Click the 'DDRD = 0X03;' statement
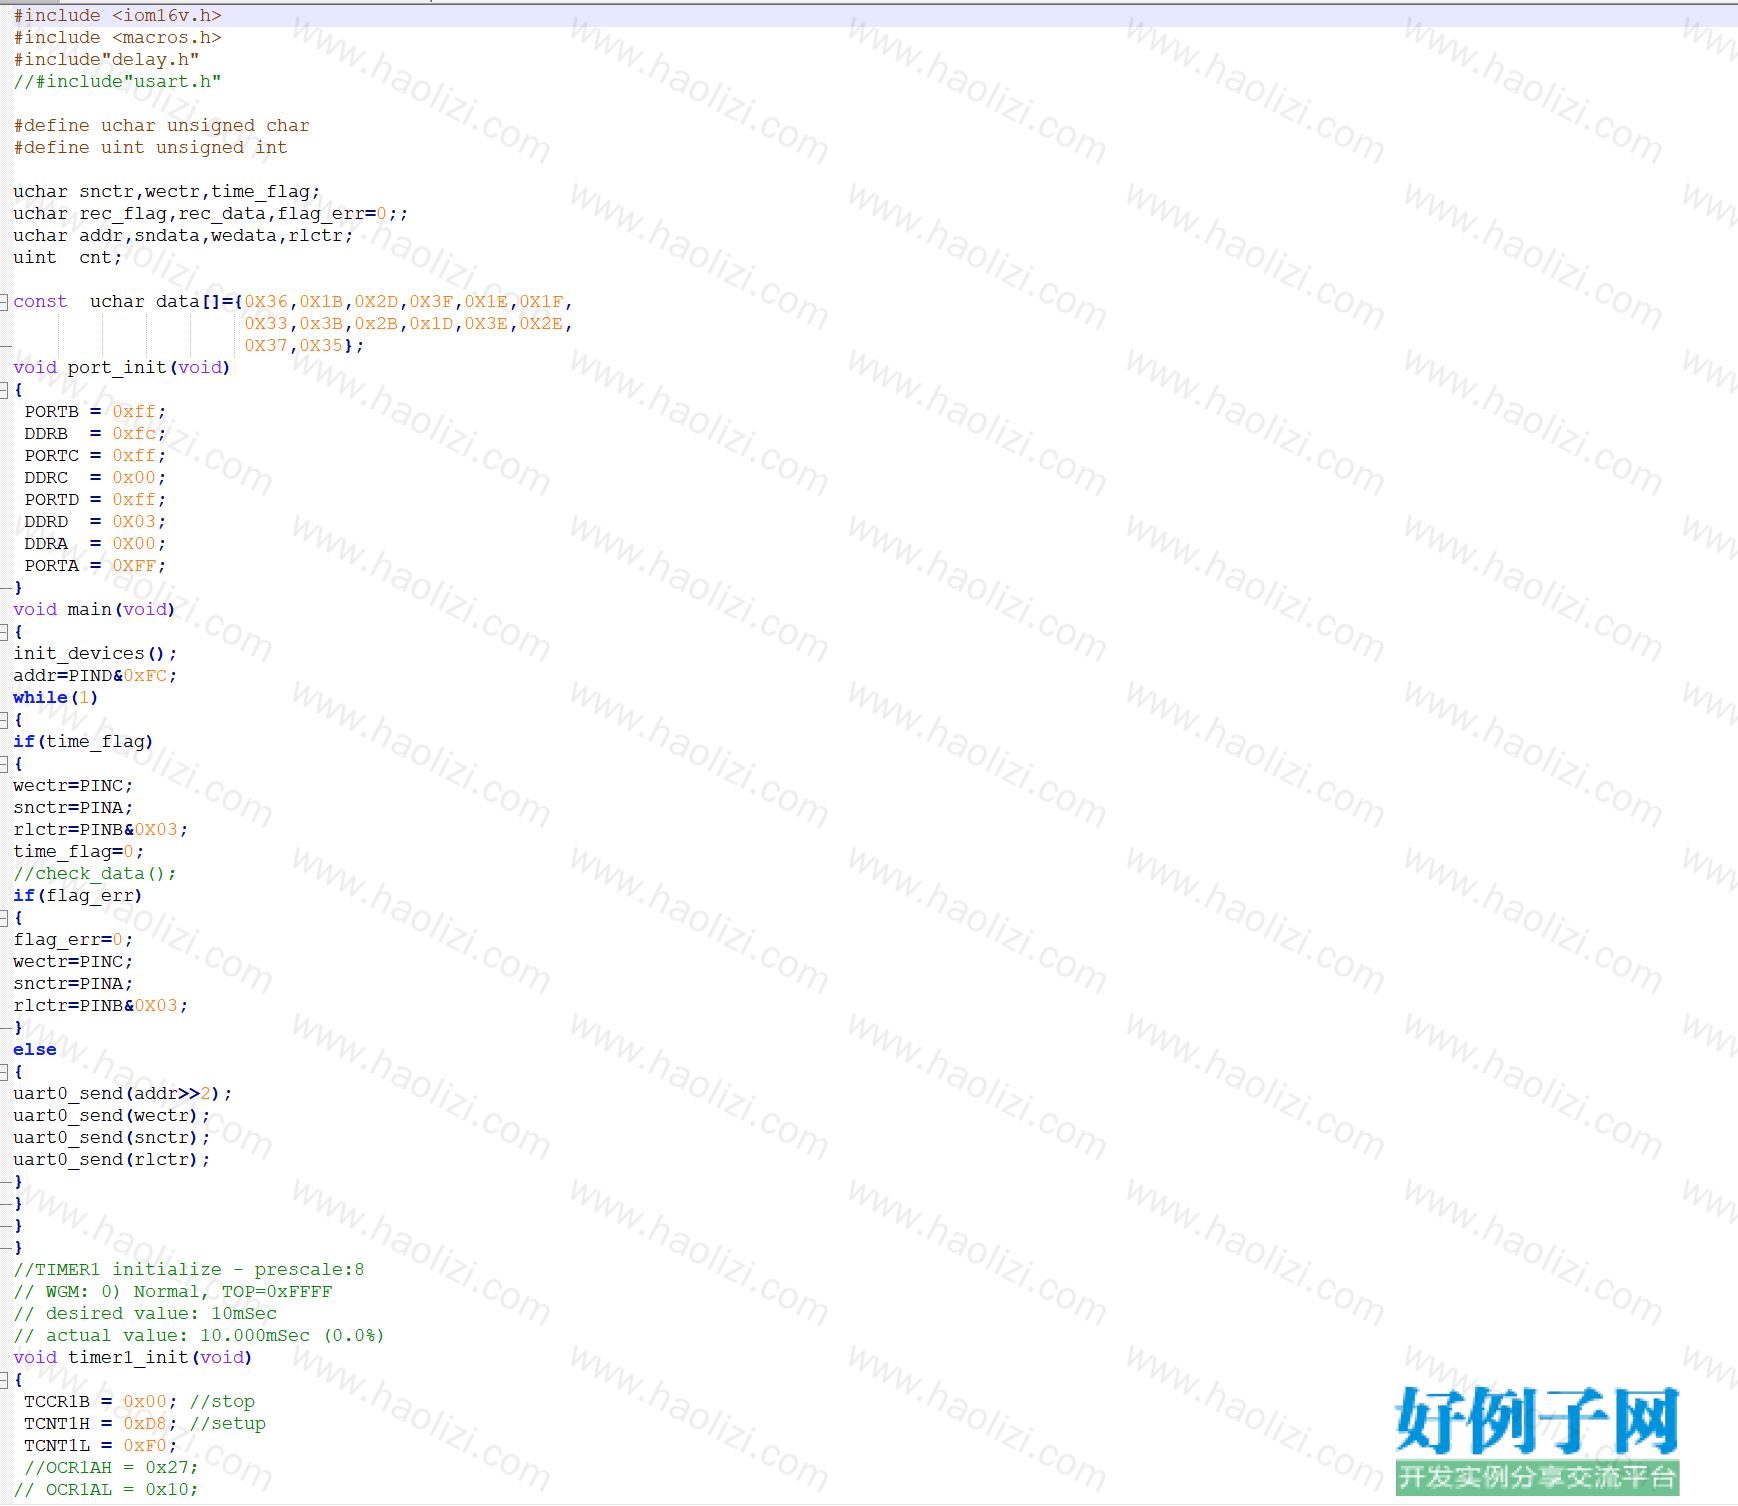 (x=95, y=522)
